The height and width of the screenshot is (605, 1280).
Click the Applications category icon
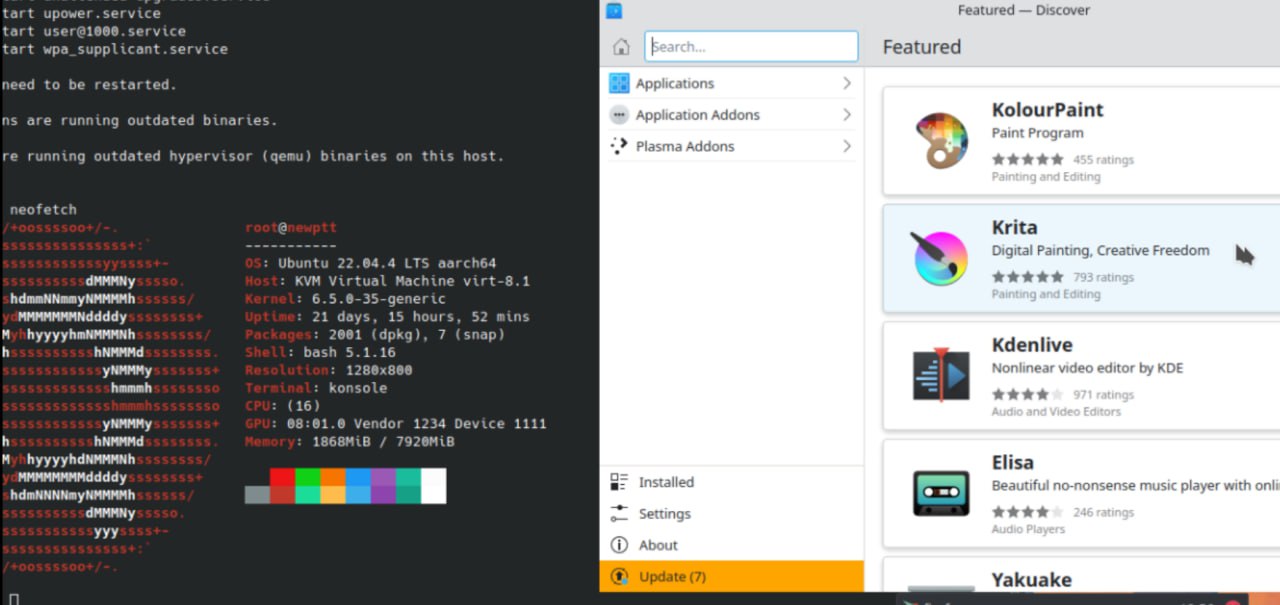(x=619, y=84)
